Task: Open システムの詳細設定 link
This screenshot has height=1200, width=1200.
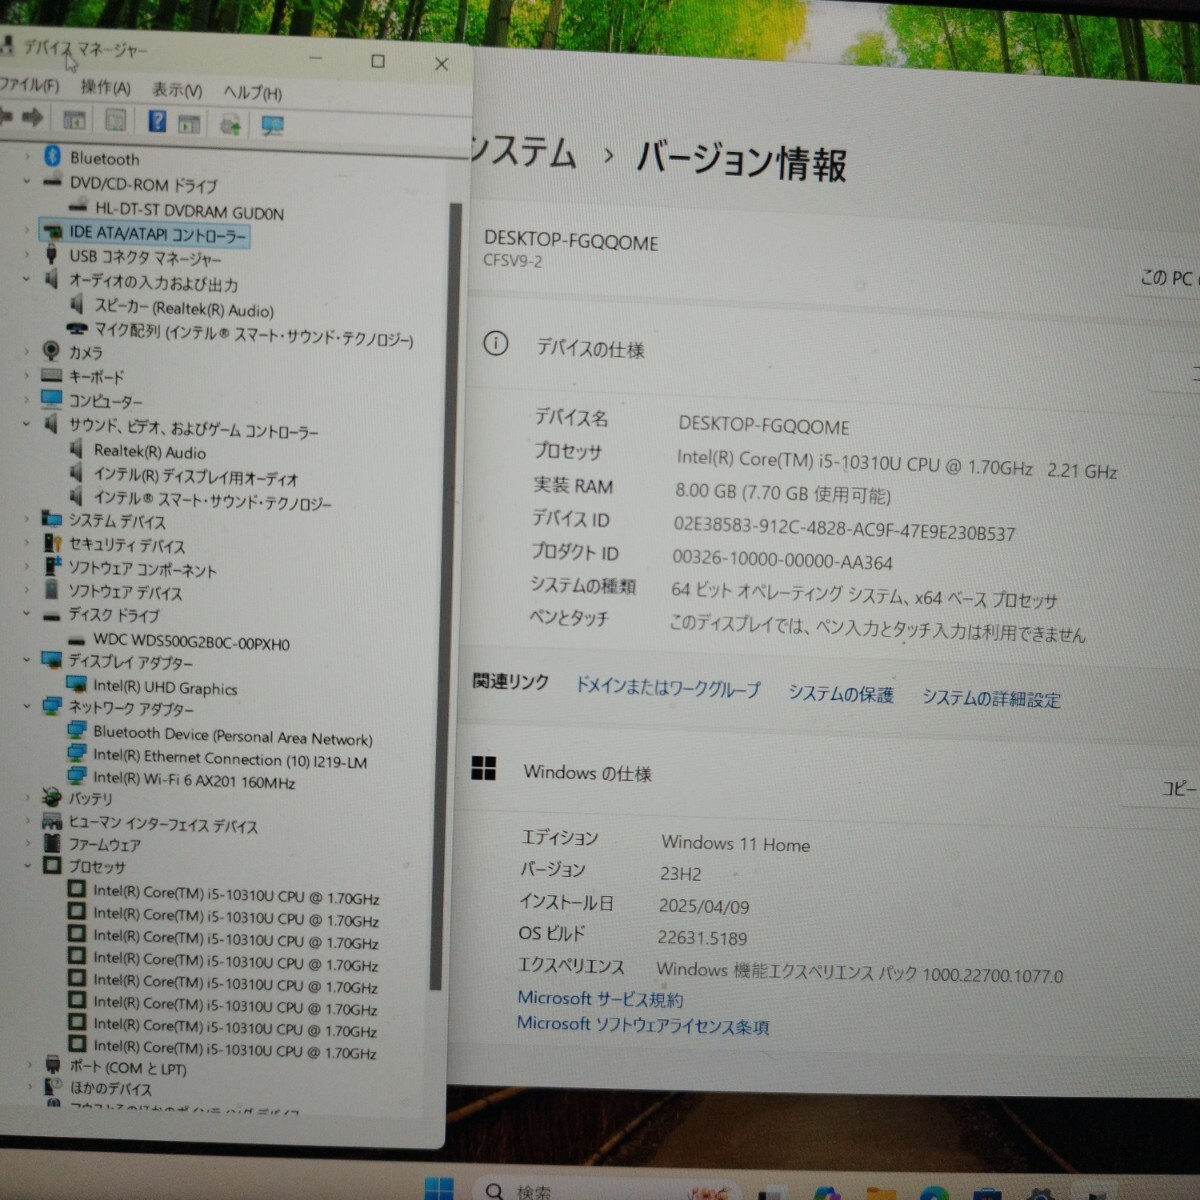Action: click(x=991, y=698)
